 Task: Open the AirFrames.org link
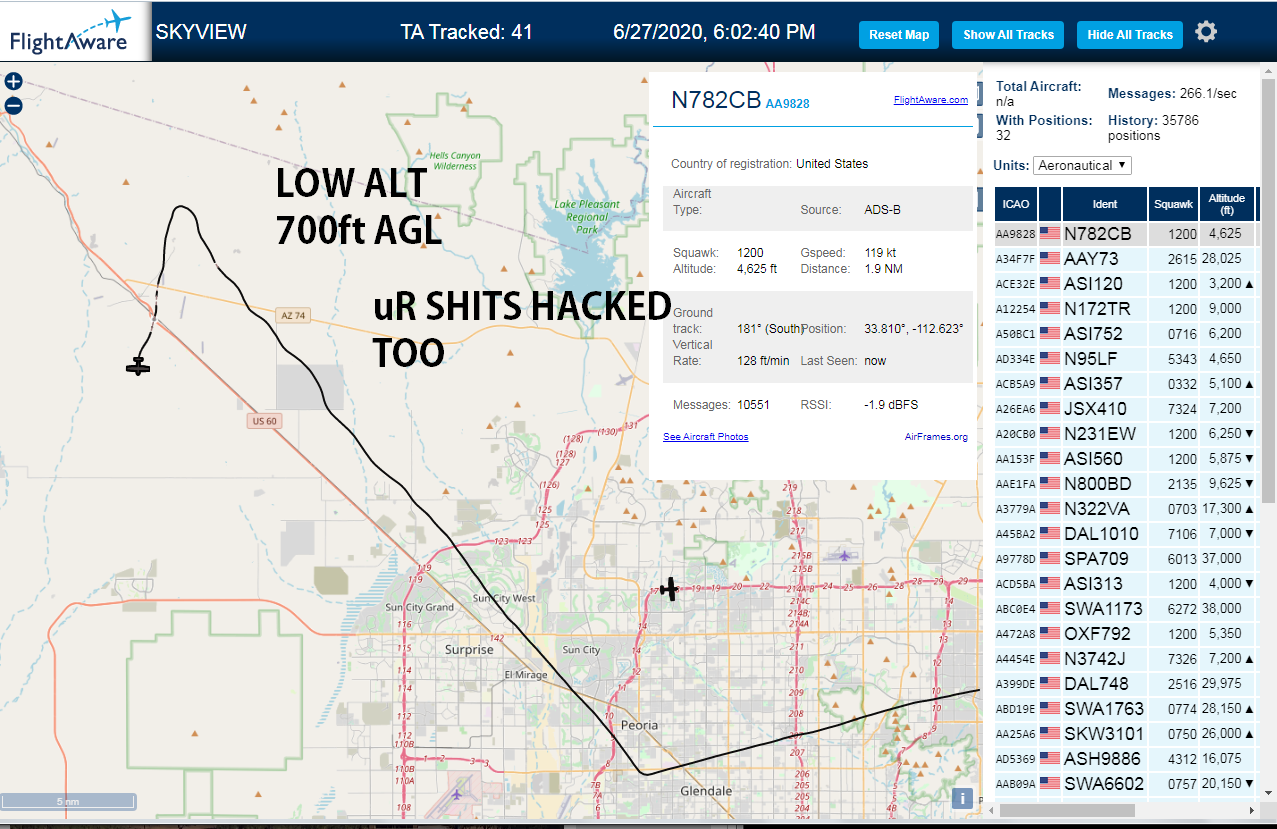click(x=936, y=437)
